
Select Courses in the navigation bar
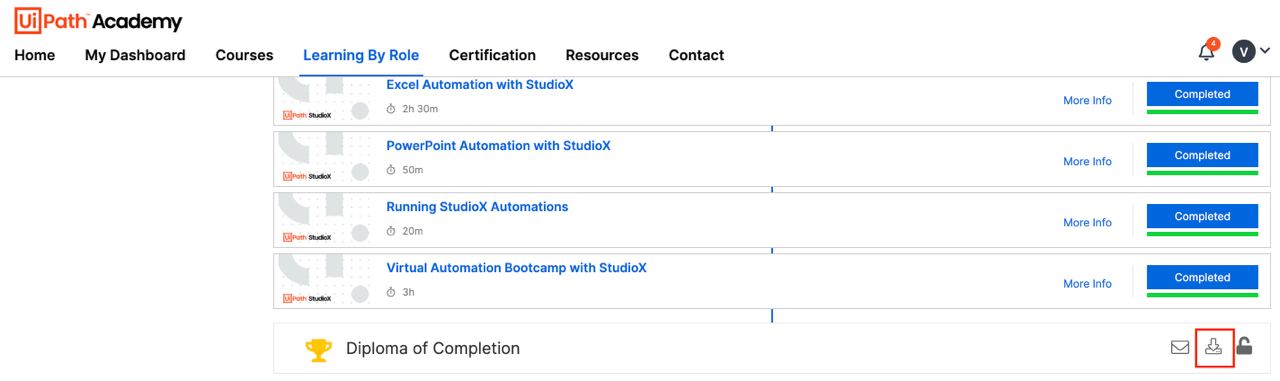(244, 55)
